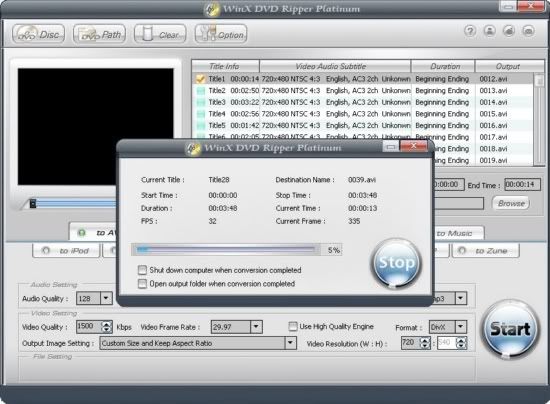
Task: Click the Clear list button
Action: 160,34
